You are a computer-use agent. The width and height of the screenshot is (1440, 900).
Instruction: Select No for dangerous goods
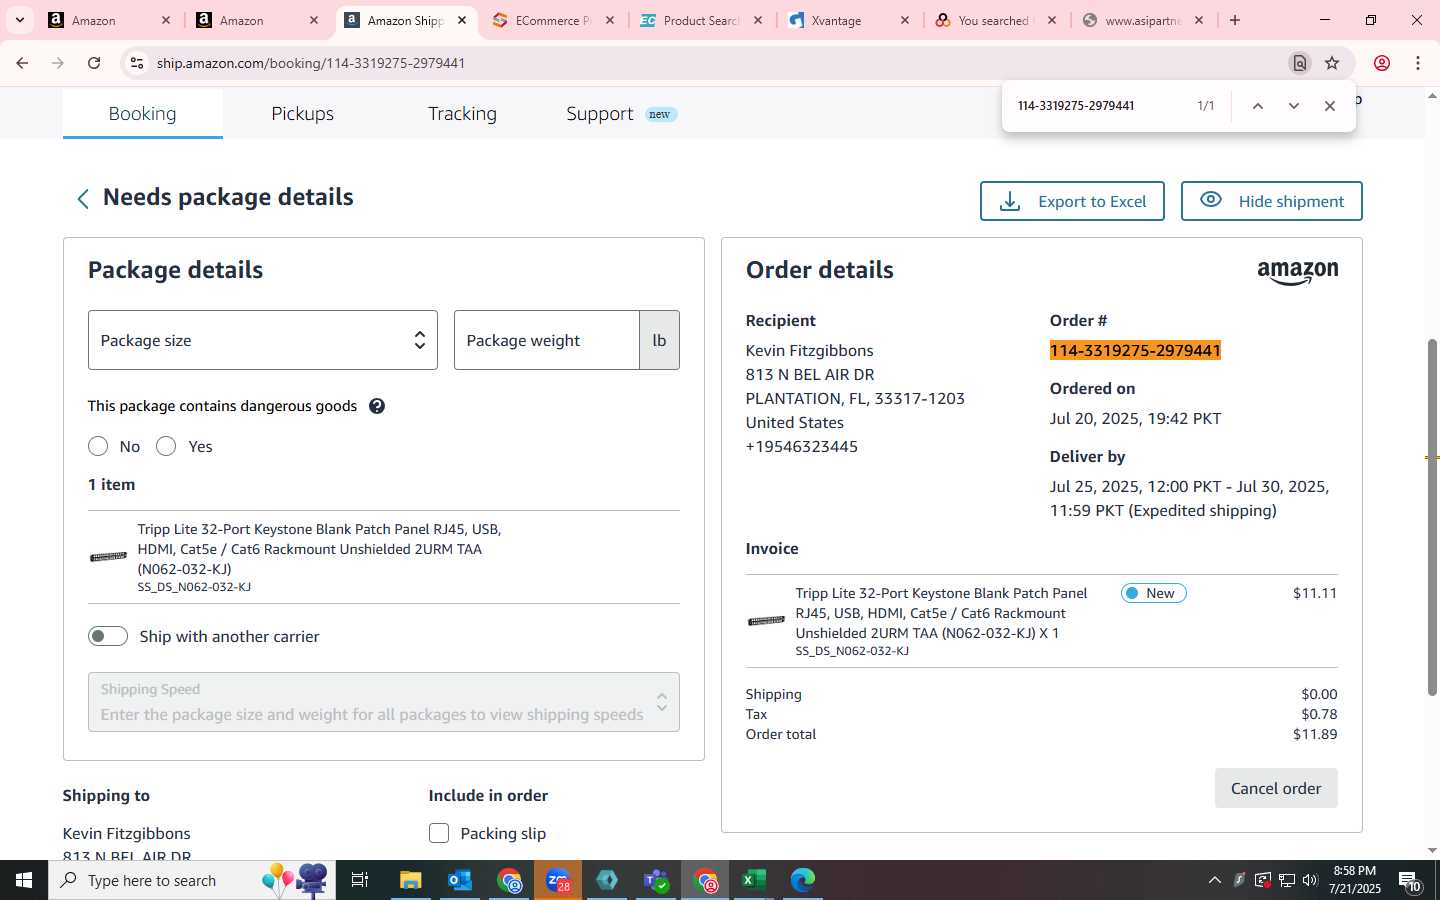[98, 446]
